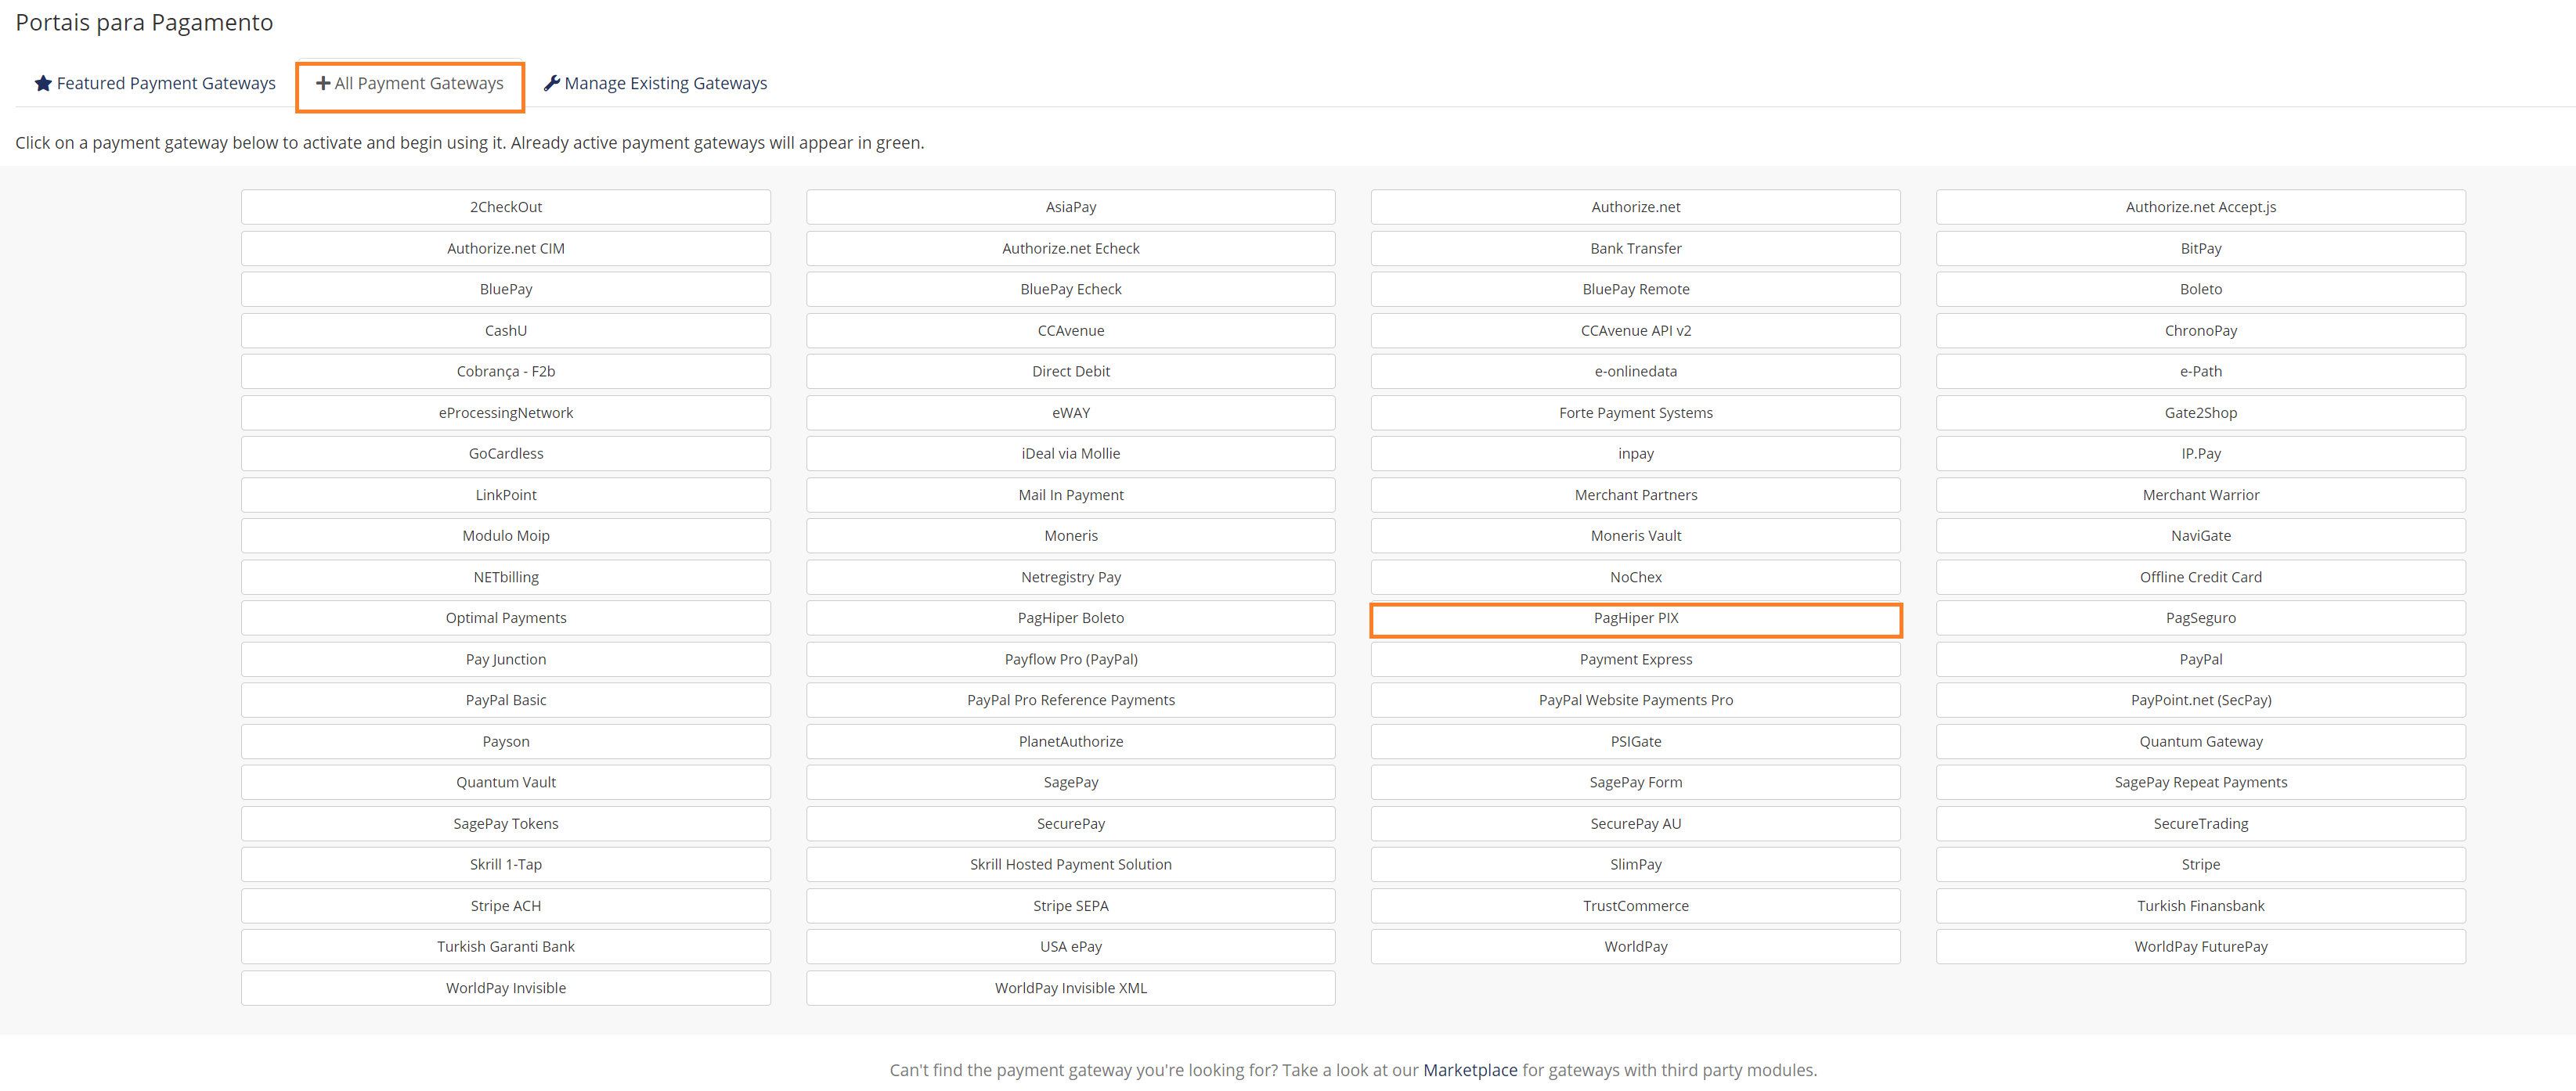2576x1091 pixels.
Task: Select Merchant Partners gateway
Action: point(1636,495)
